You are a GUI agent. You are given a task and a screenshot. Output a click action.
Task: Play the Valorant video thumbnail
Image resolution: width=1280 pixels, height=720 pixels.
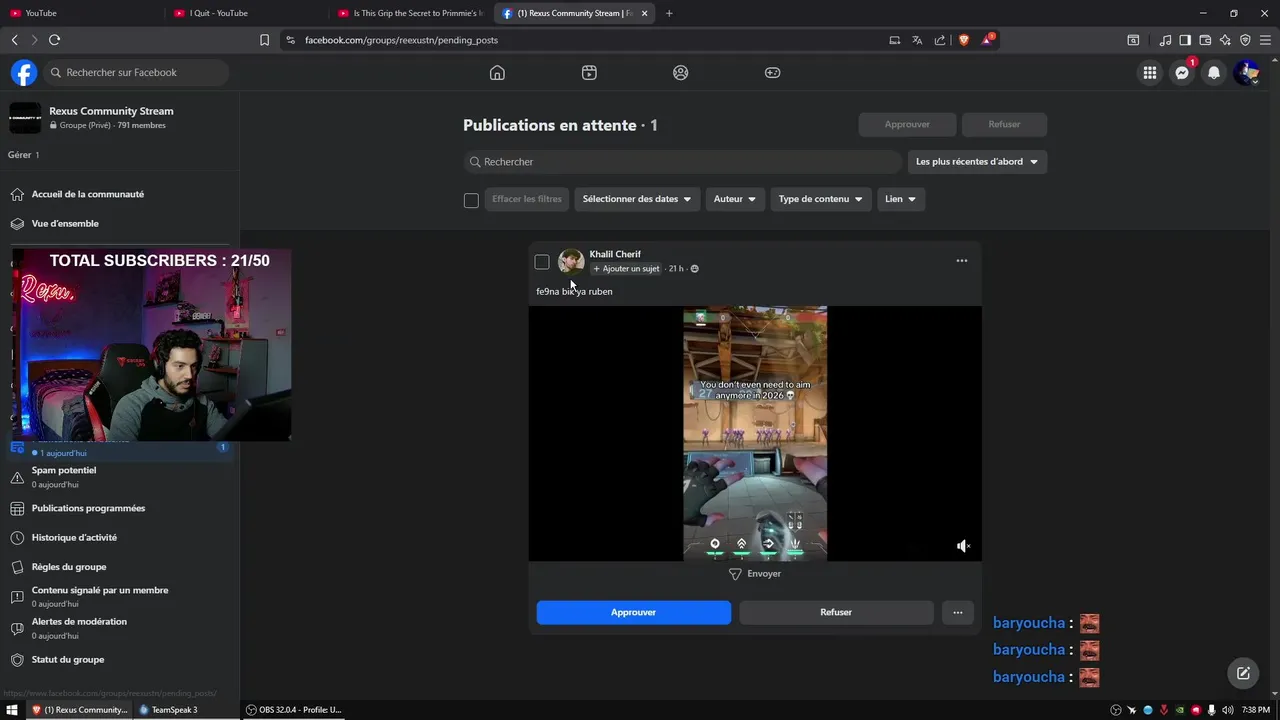click(755, 433)
